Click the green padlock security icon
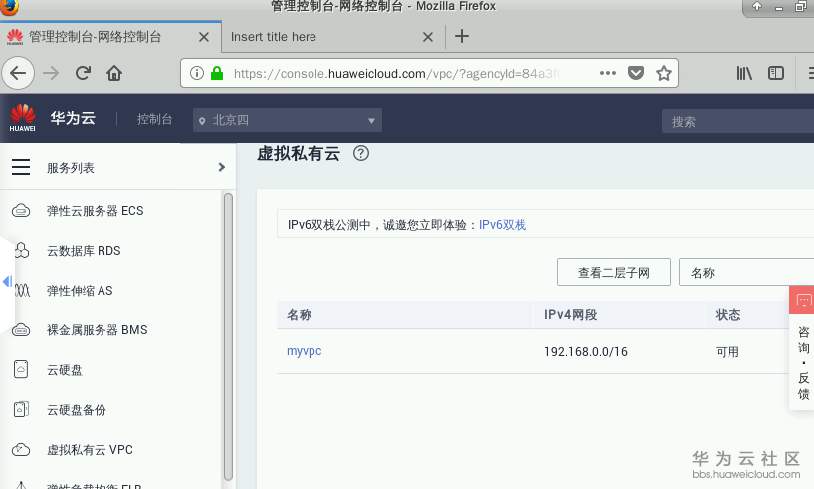The width and height of the screenshot is (814, 489). coord(217,73)
